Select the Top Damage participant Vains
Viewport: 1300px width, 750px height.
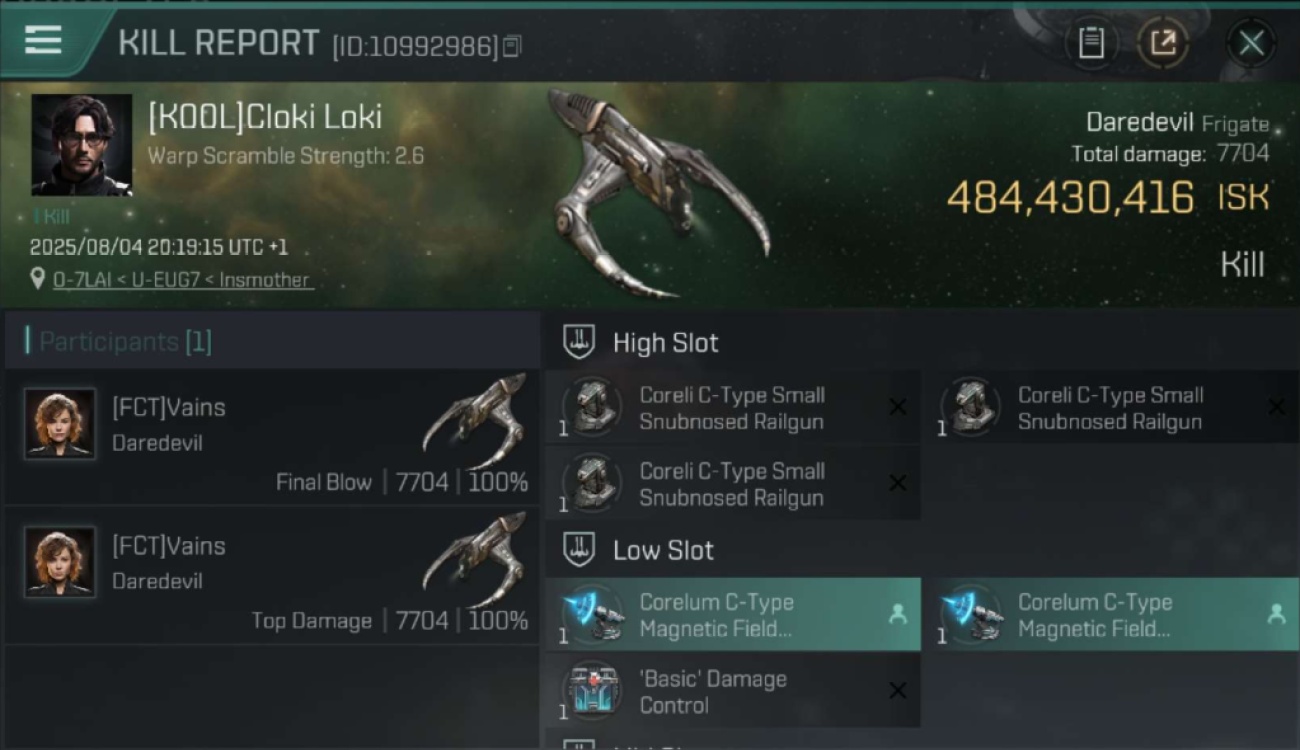click(x=272, y=576)
